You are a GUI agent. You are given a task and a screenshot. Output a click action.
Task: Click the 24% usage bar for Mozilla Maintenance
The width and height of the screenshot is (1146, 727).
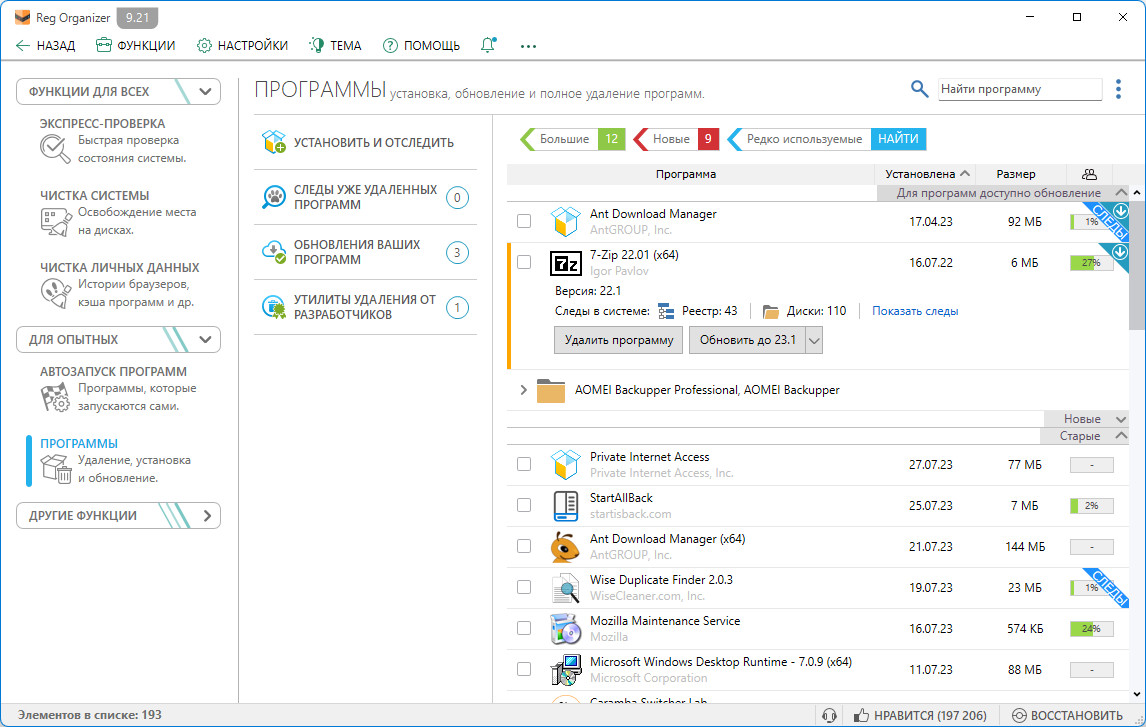pos(1091,628)
